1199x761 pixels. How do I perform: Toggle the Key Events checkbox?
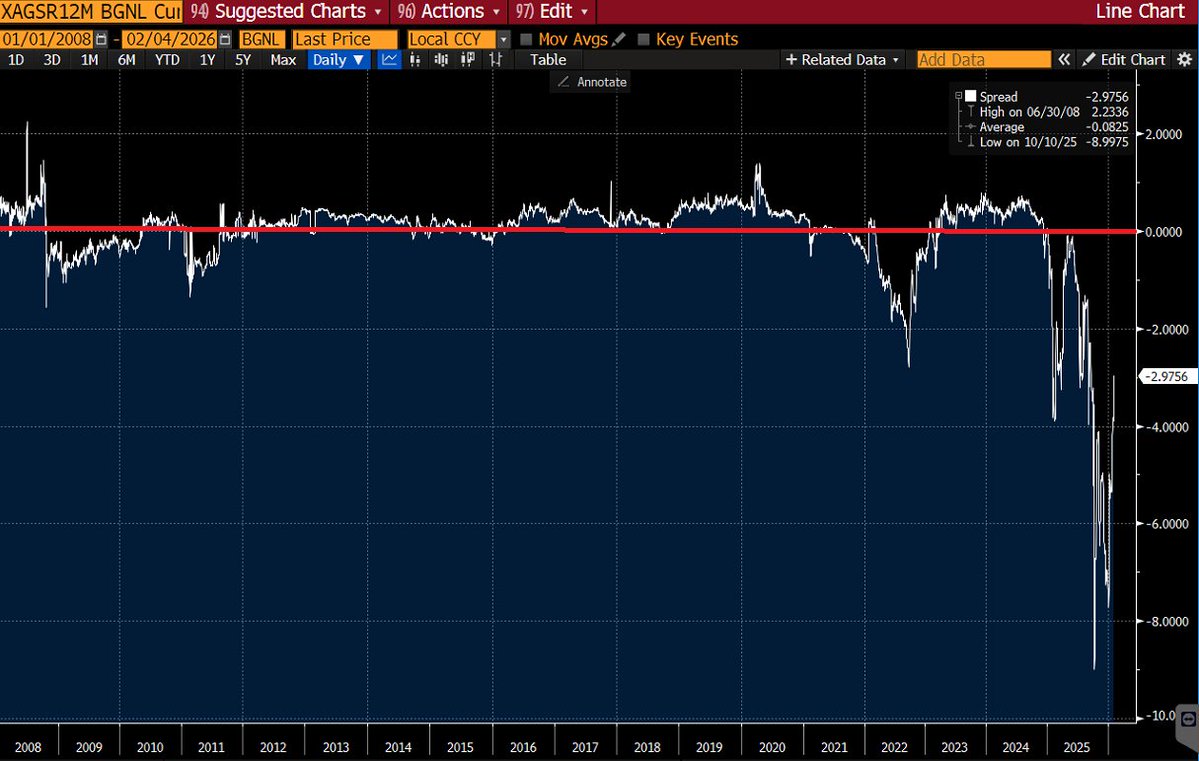[x=643, y=39]
